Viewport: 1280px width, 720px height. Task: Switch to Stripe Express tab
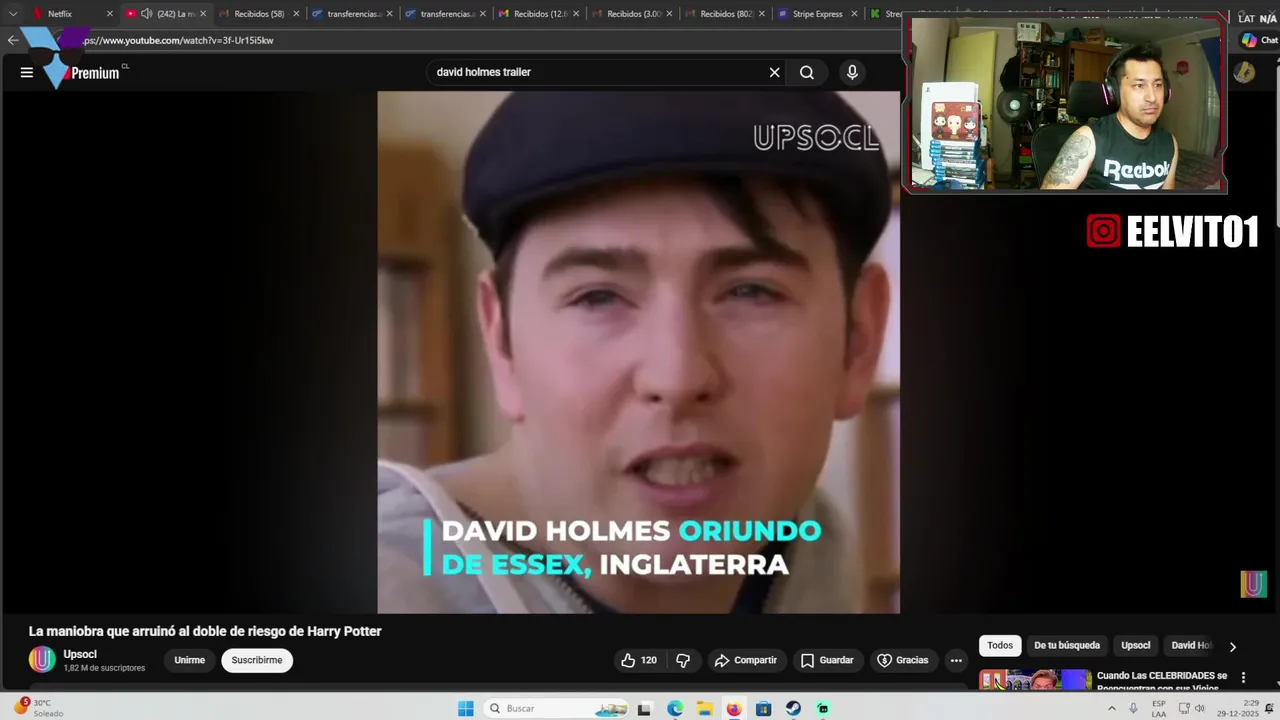click(817, 14)
